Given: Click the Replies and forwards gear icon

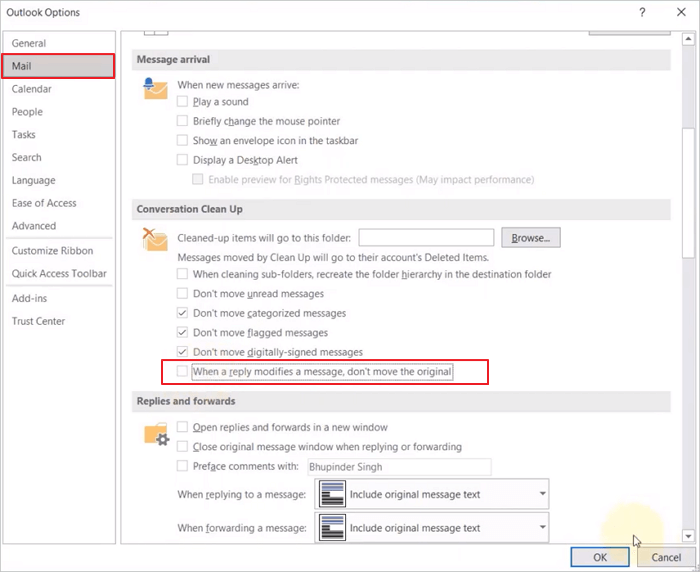Looking at the screenshot, I should tap(156, 433).
